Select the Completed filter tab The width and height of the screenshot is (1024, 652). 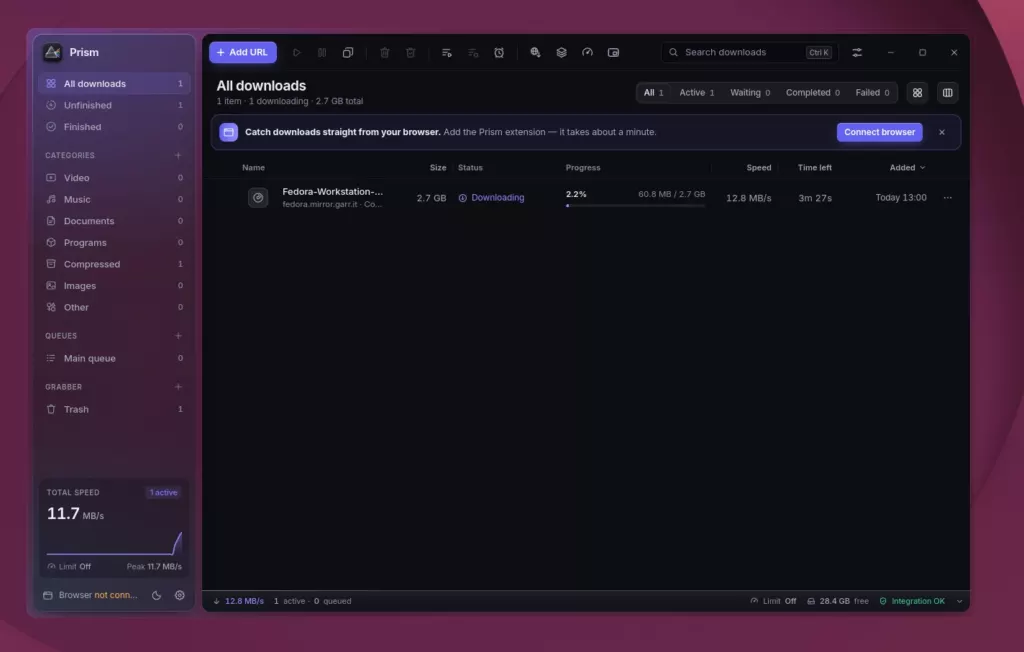812,93
